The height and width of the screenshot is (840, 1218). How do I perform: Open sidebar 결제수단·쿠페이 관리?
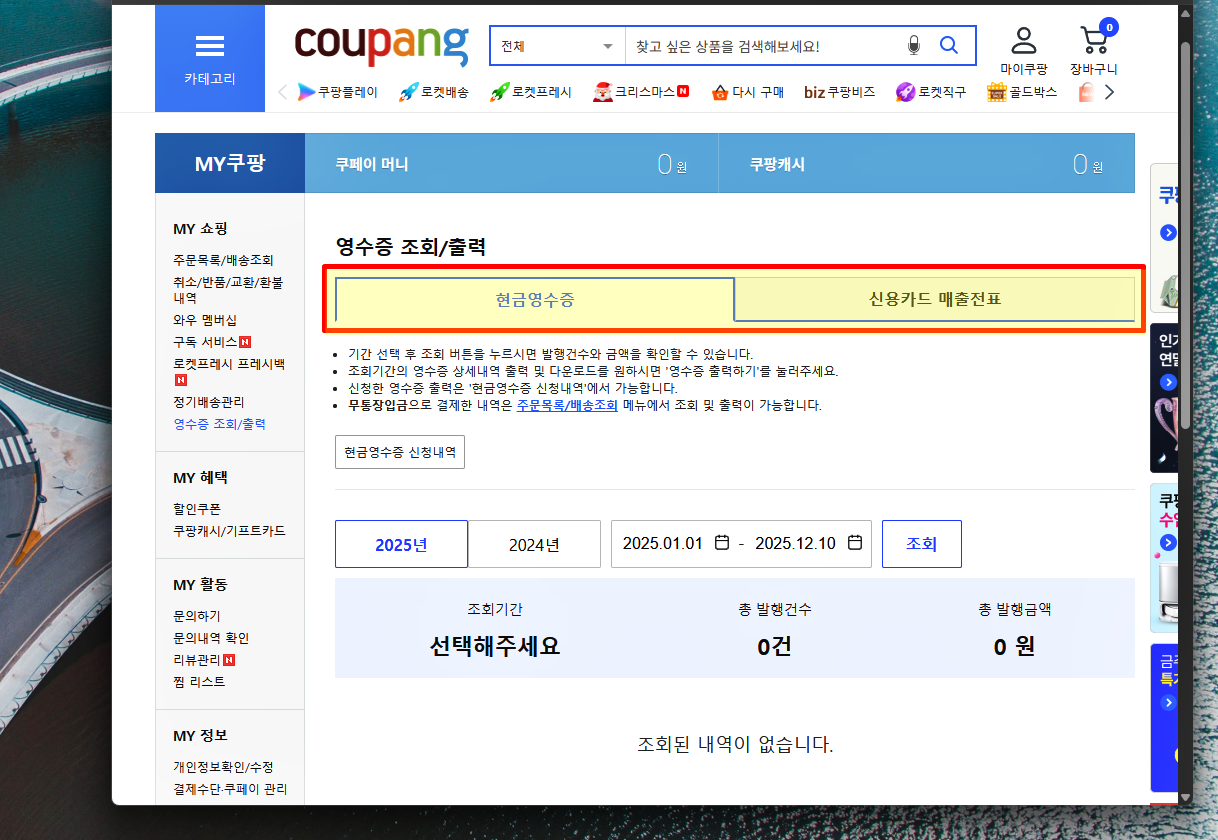pyautogui.click(x=230, y=789)
